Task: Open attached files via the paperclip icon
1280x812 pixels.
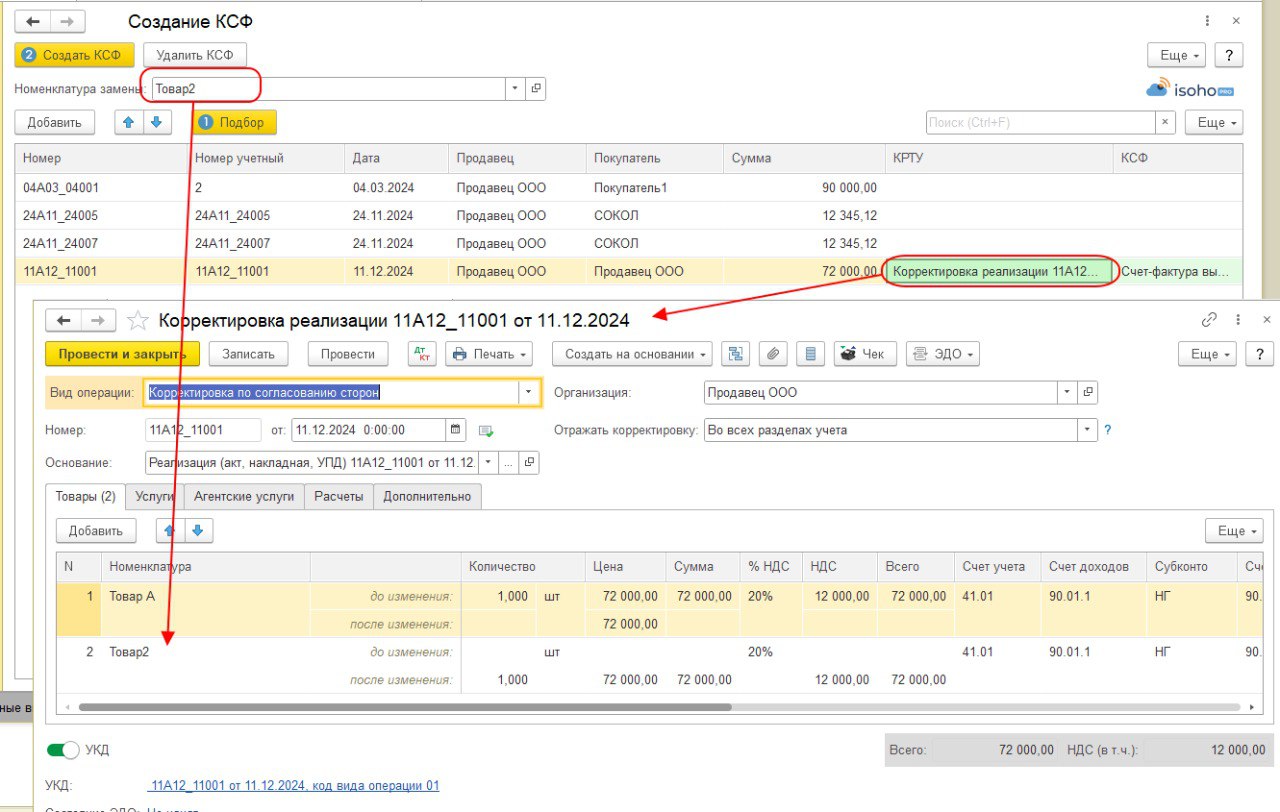Action: click(x=773, y=354)
